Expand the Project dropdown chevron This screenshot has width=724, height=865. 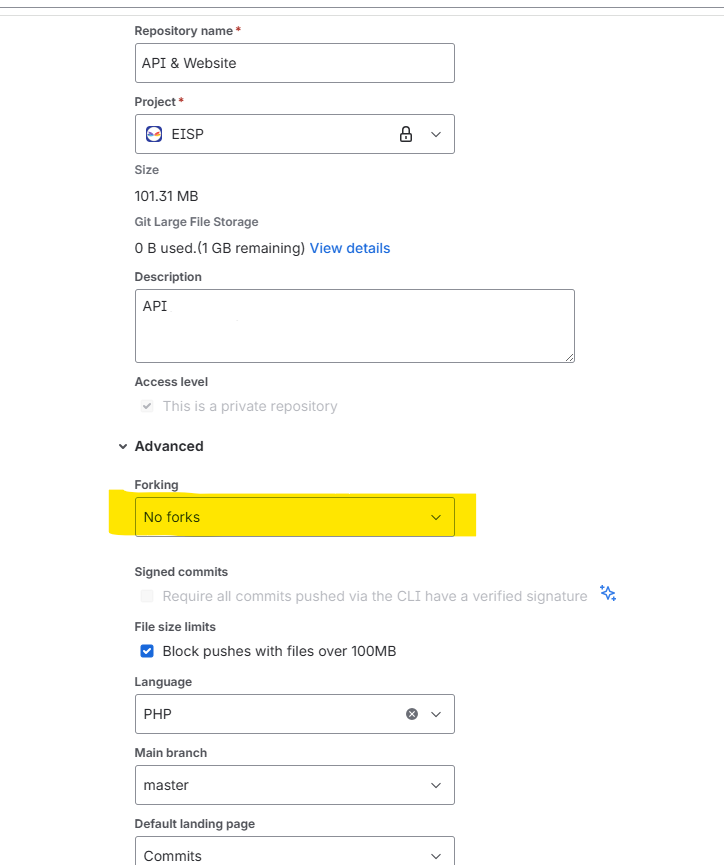[x=436, y=133]
